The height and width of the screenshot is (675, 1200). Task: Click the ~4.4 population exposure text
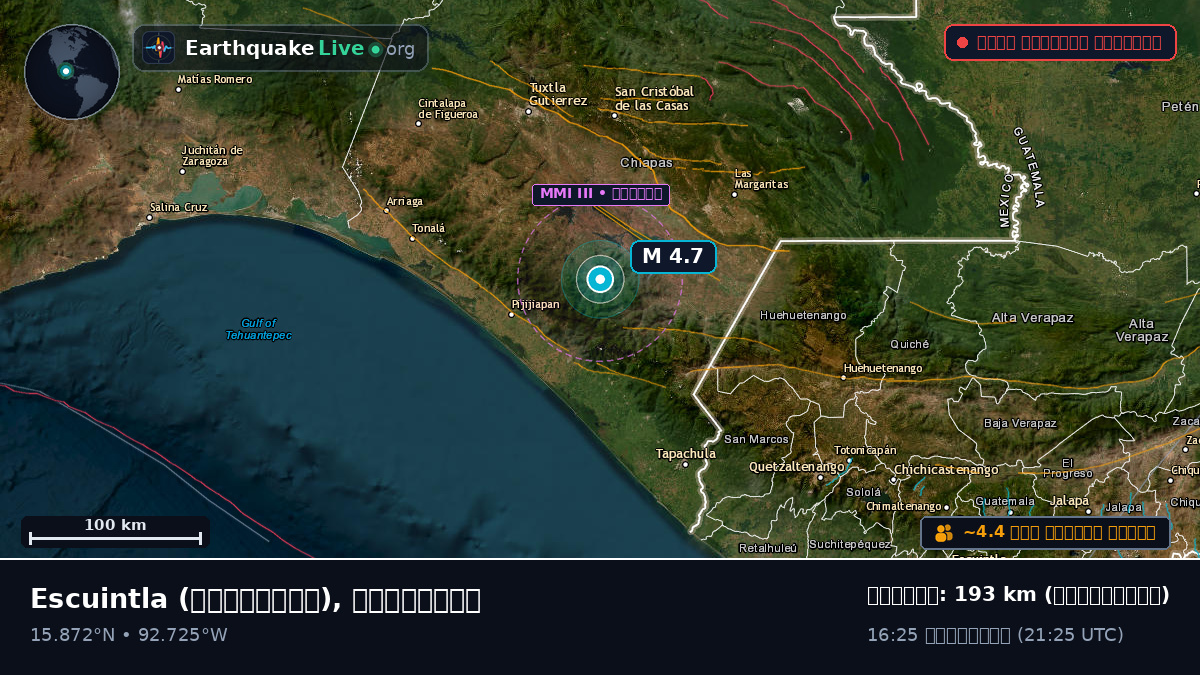pos(1059,532)
